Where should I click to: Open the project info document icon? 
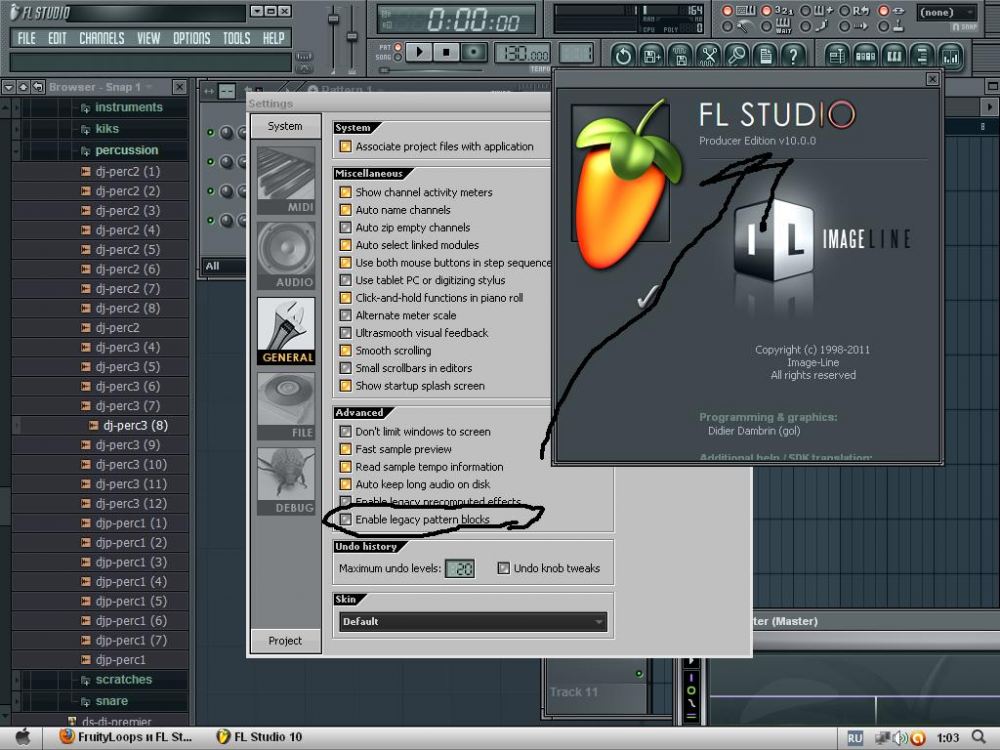click(765, 56)
